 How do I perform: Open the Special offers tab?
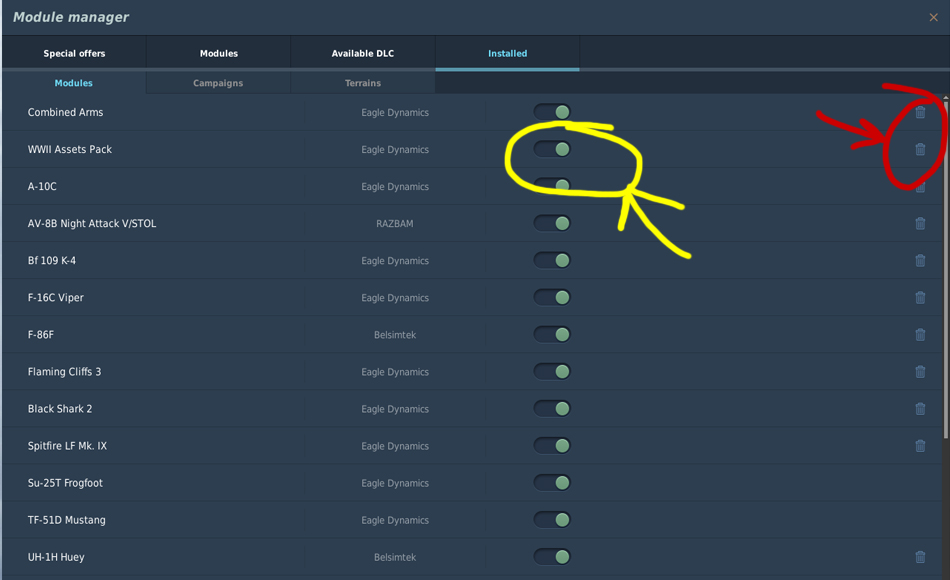[74, 53]
